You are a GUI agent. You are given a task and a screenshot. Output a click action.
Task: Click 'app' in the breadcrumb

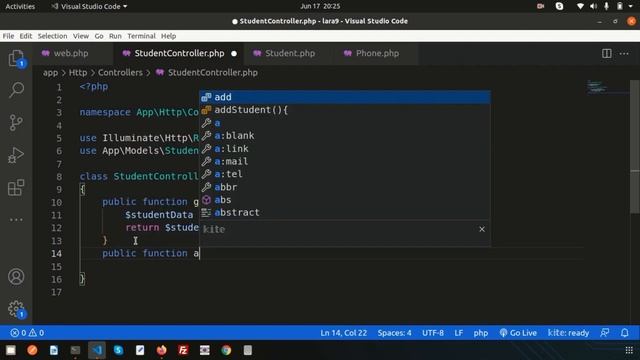click(50, 73)
